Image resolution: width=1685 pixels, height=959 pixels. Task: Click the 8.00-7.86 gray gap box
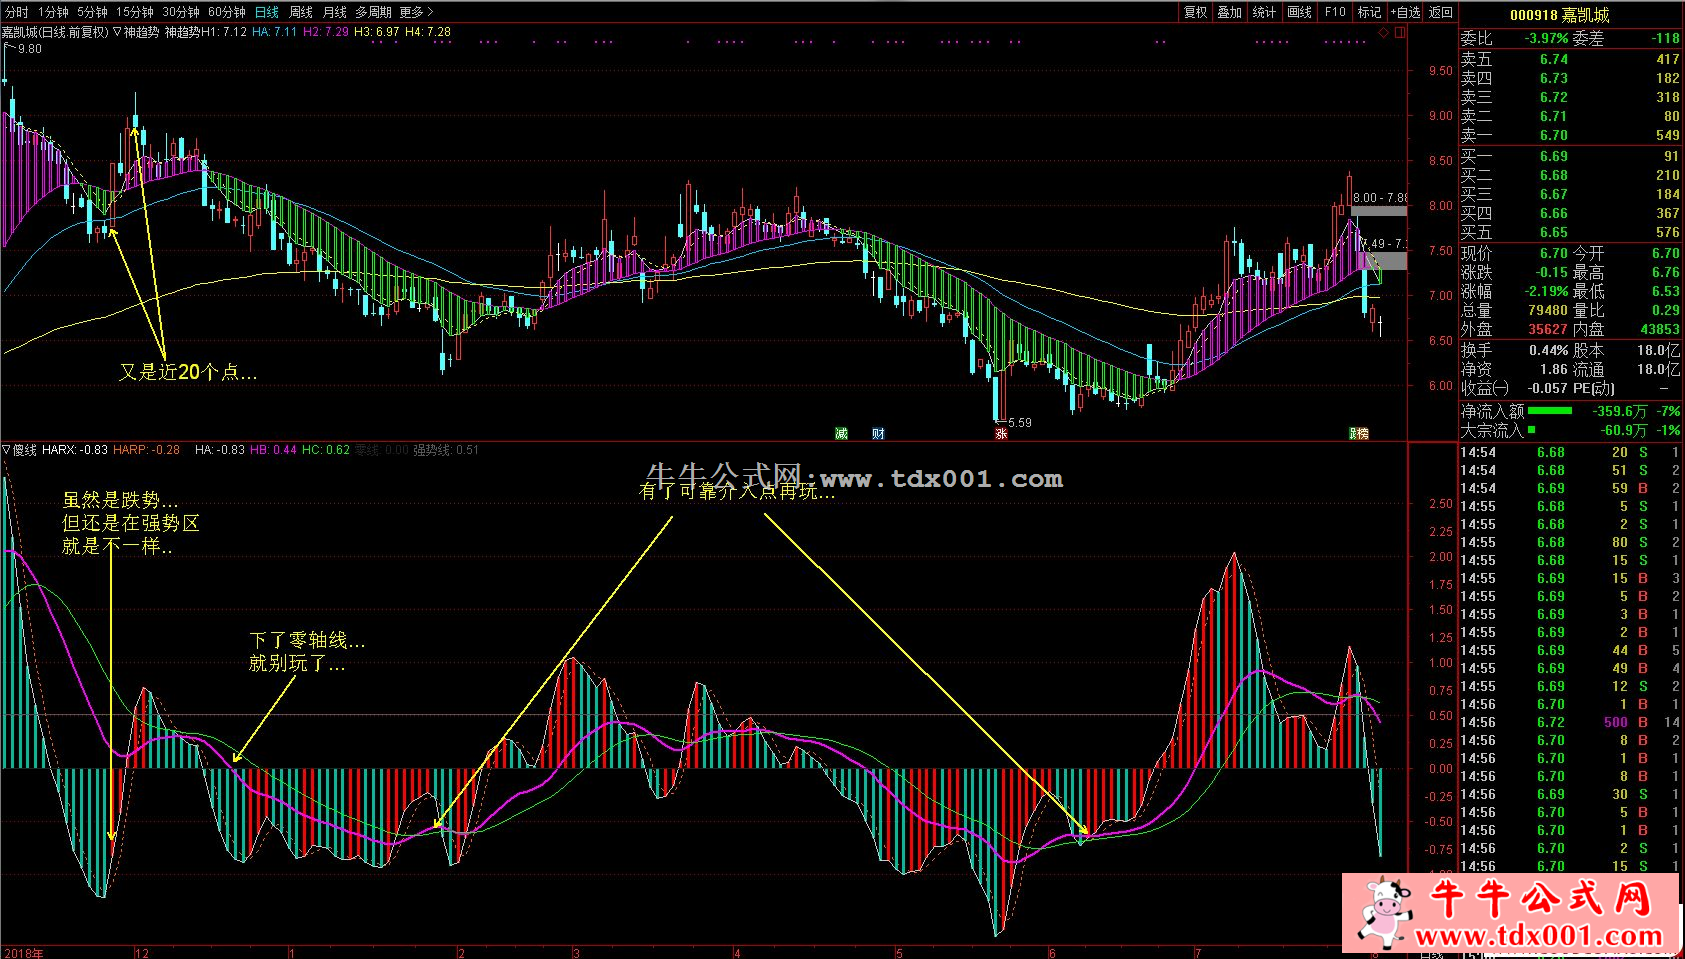[x=1379, y=211]
